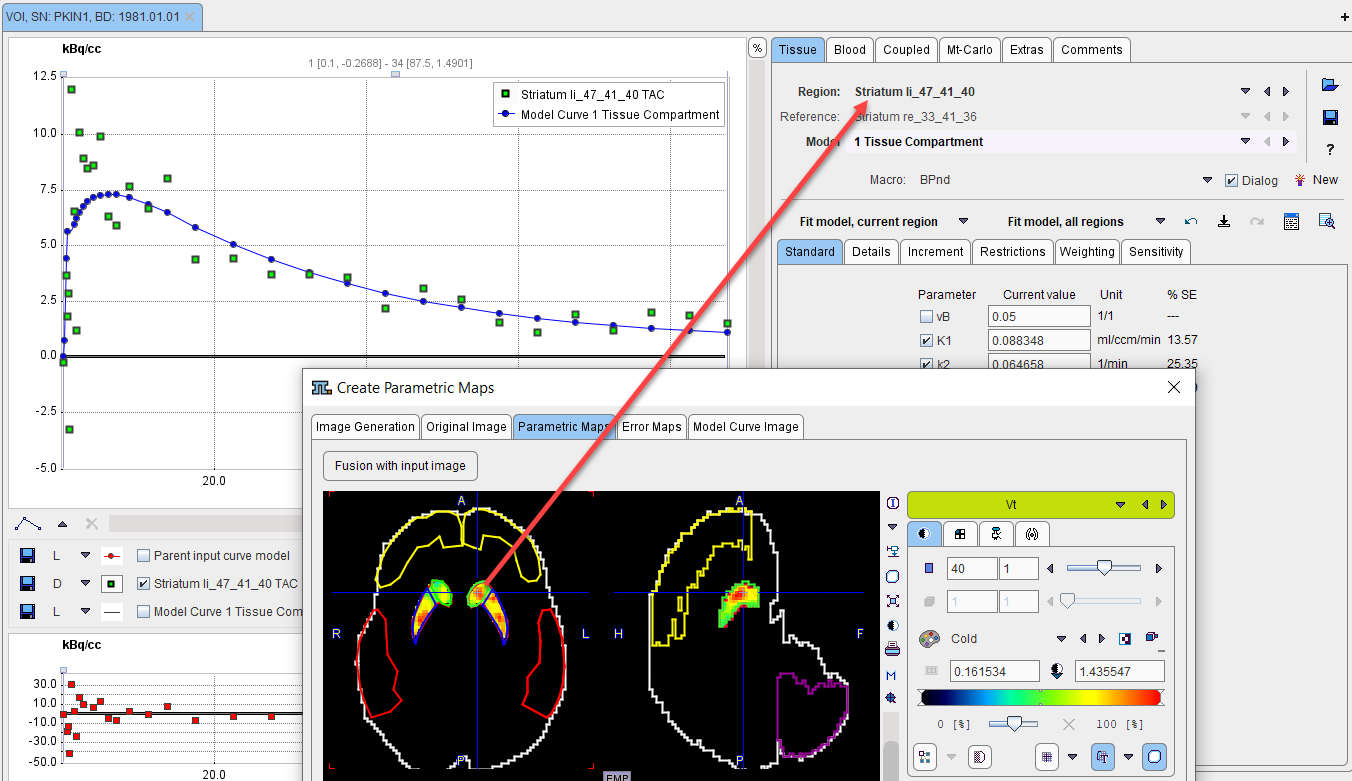Click the save icon for Striatum TAC curve

(x=28, y=584)
